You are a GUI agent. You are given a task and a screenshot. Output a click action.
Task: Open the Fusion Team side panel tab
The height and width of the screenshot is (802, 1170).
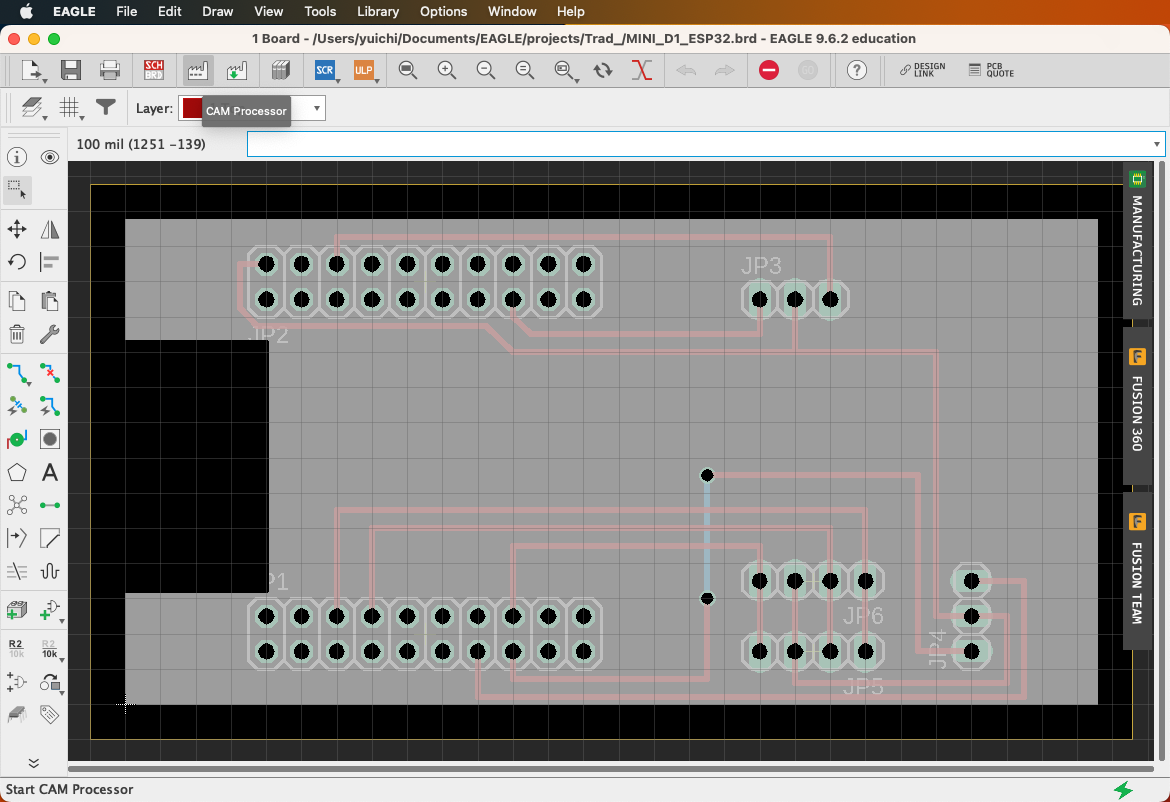[x=1136, y=571]
